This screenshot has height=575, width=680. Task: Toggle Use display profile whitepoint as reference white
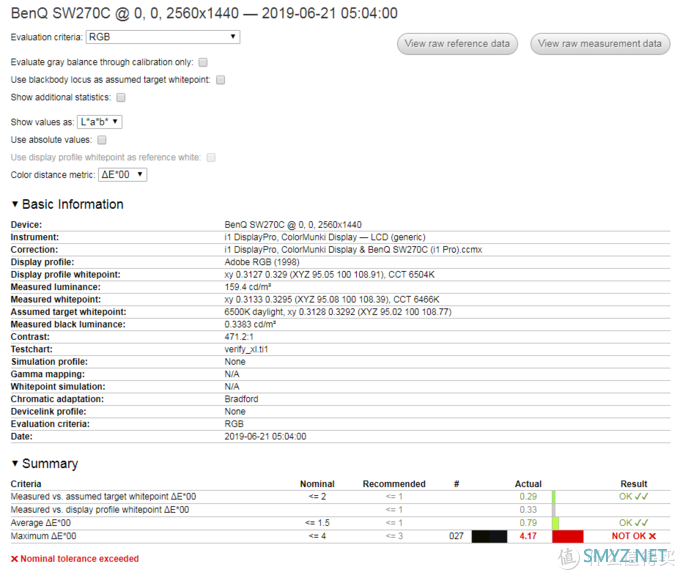tap(211, 157)
